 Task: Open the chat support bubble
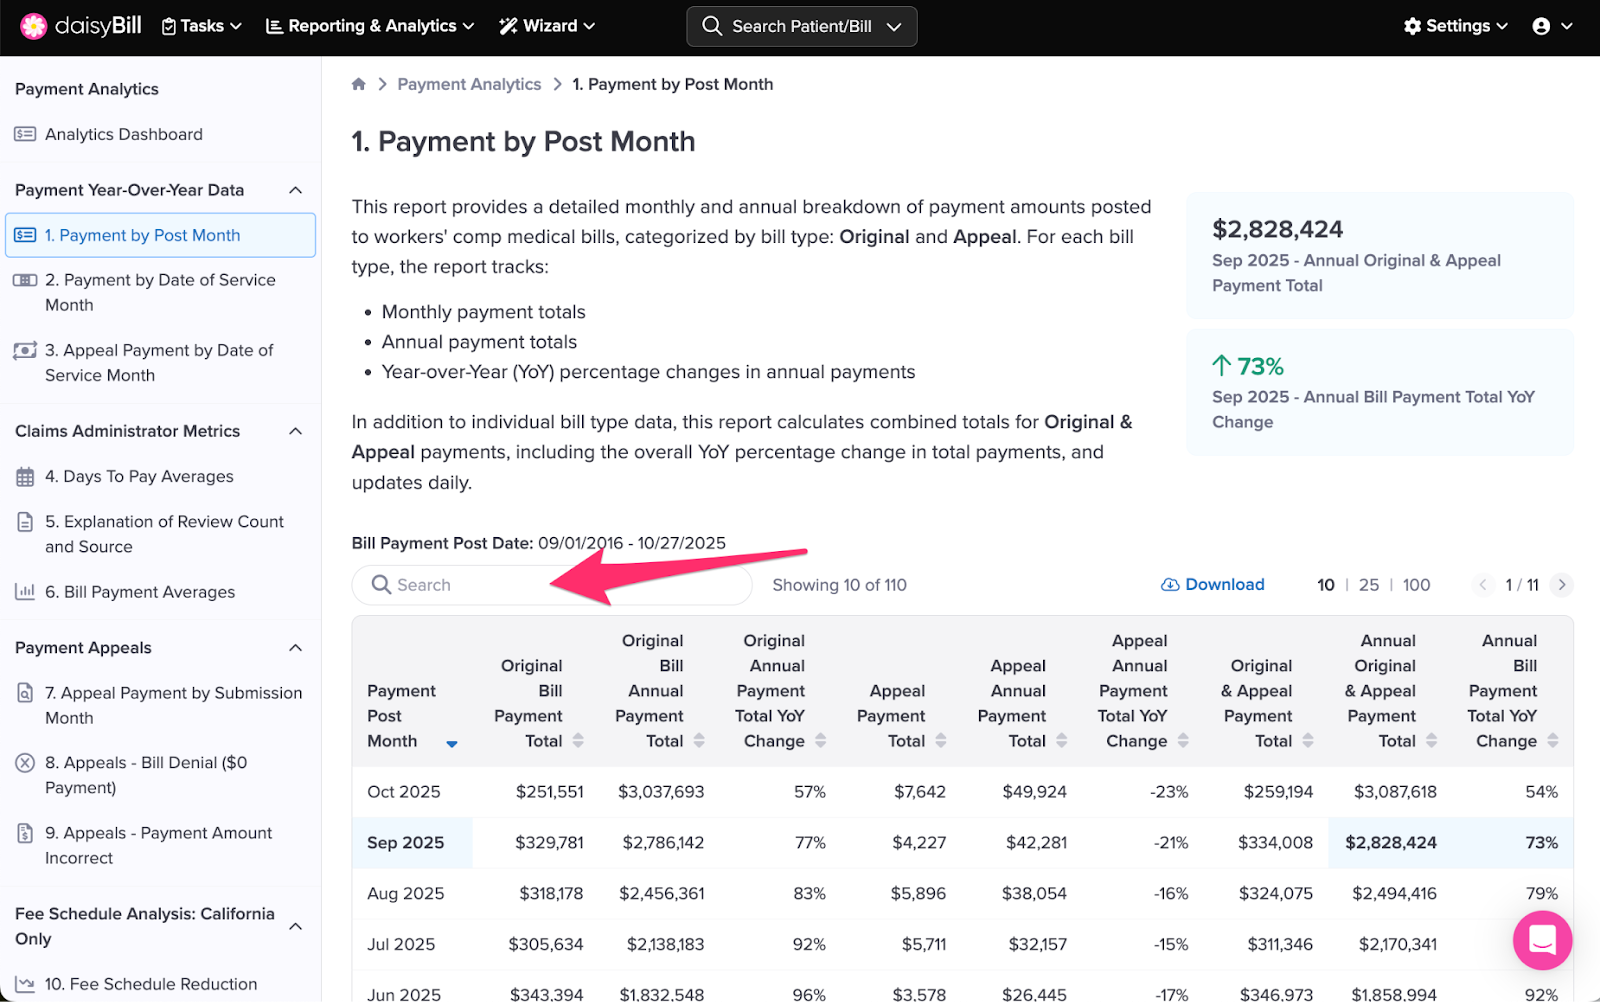pos(1542,940)
